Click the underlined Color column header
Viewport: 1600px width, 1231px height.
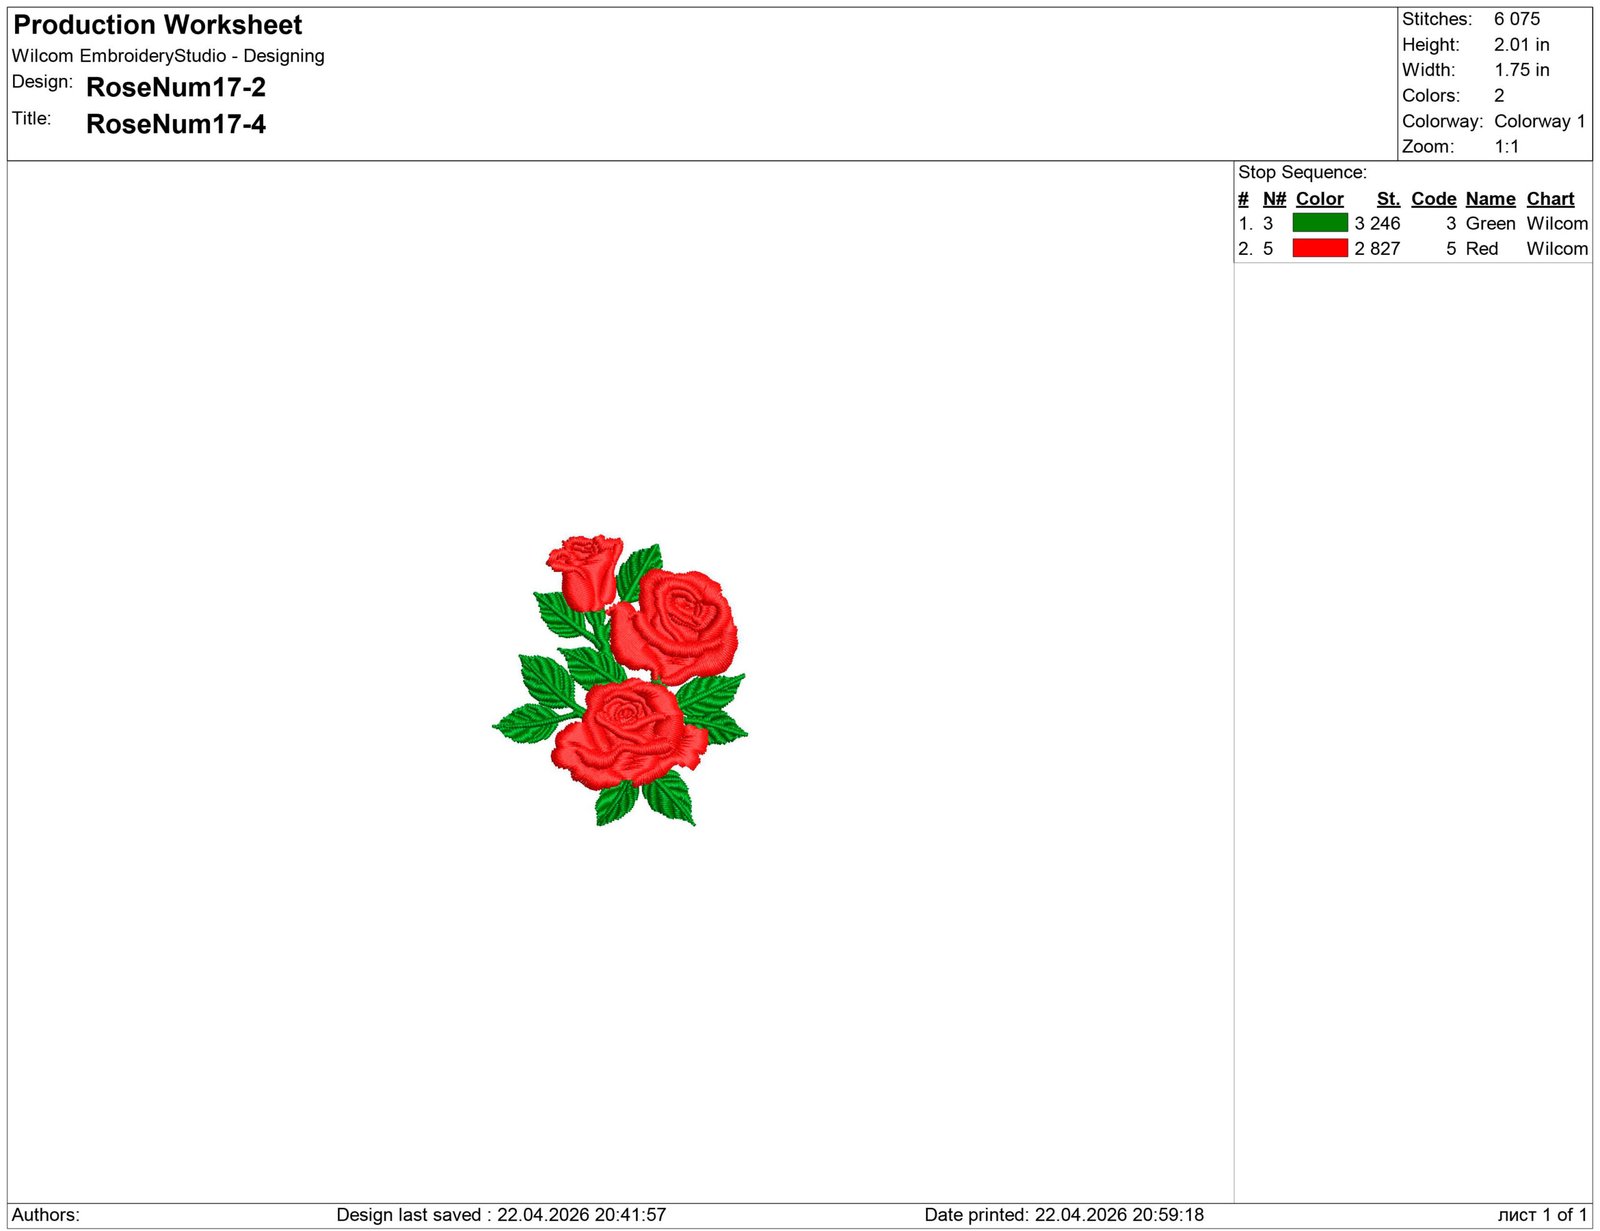point(1319,199)
